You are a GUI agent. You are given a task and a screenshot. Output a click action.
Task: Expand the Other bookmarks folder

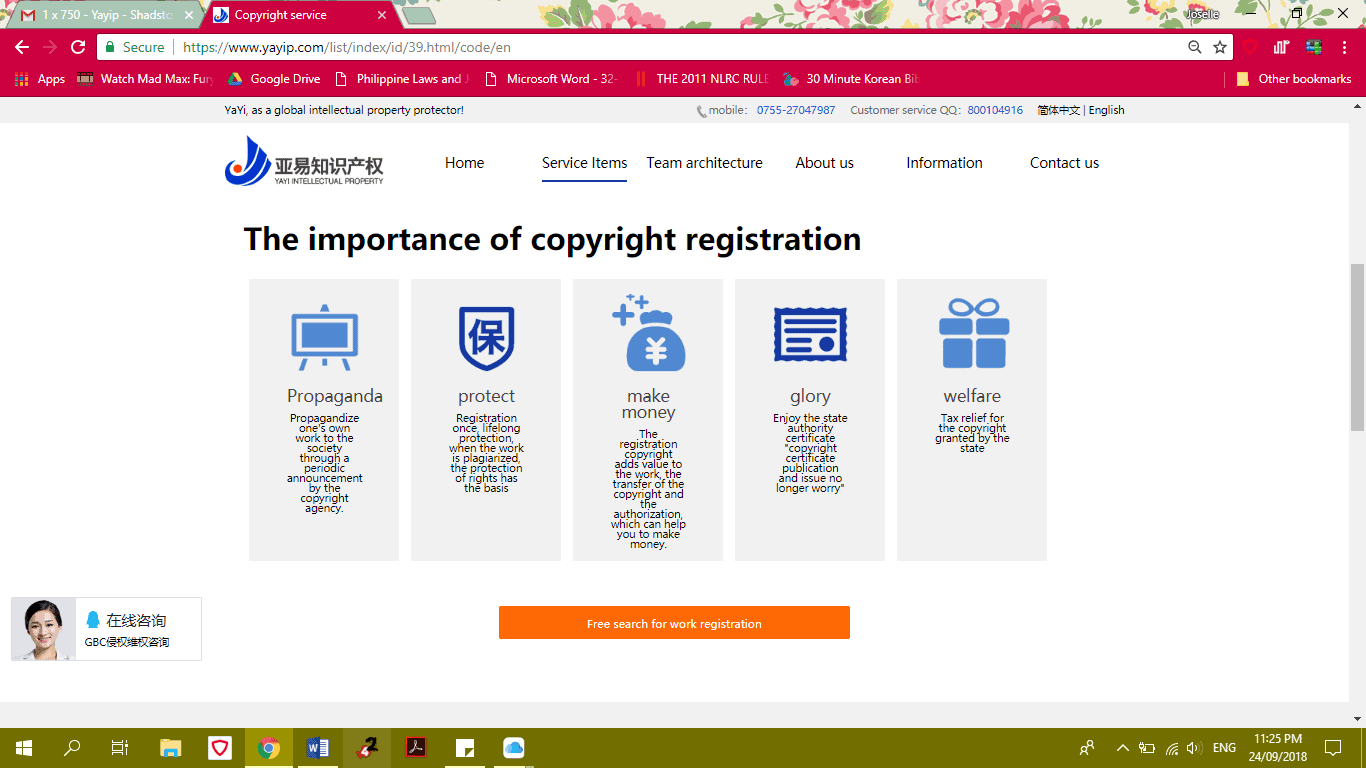(1293, 79)
